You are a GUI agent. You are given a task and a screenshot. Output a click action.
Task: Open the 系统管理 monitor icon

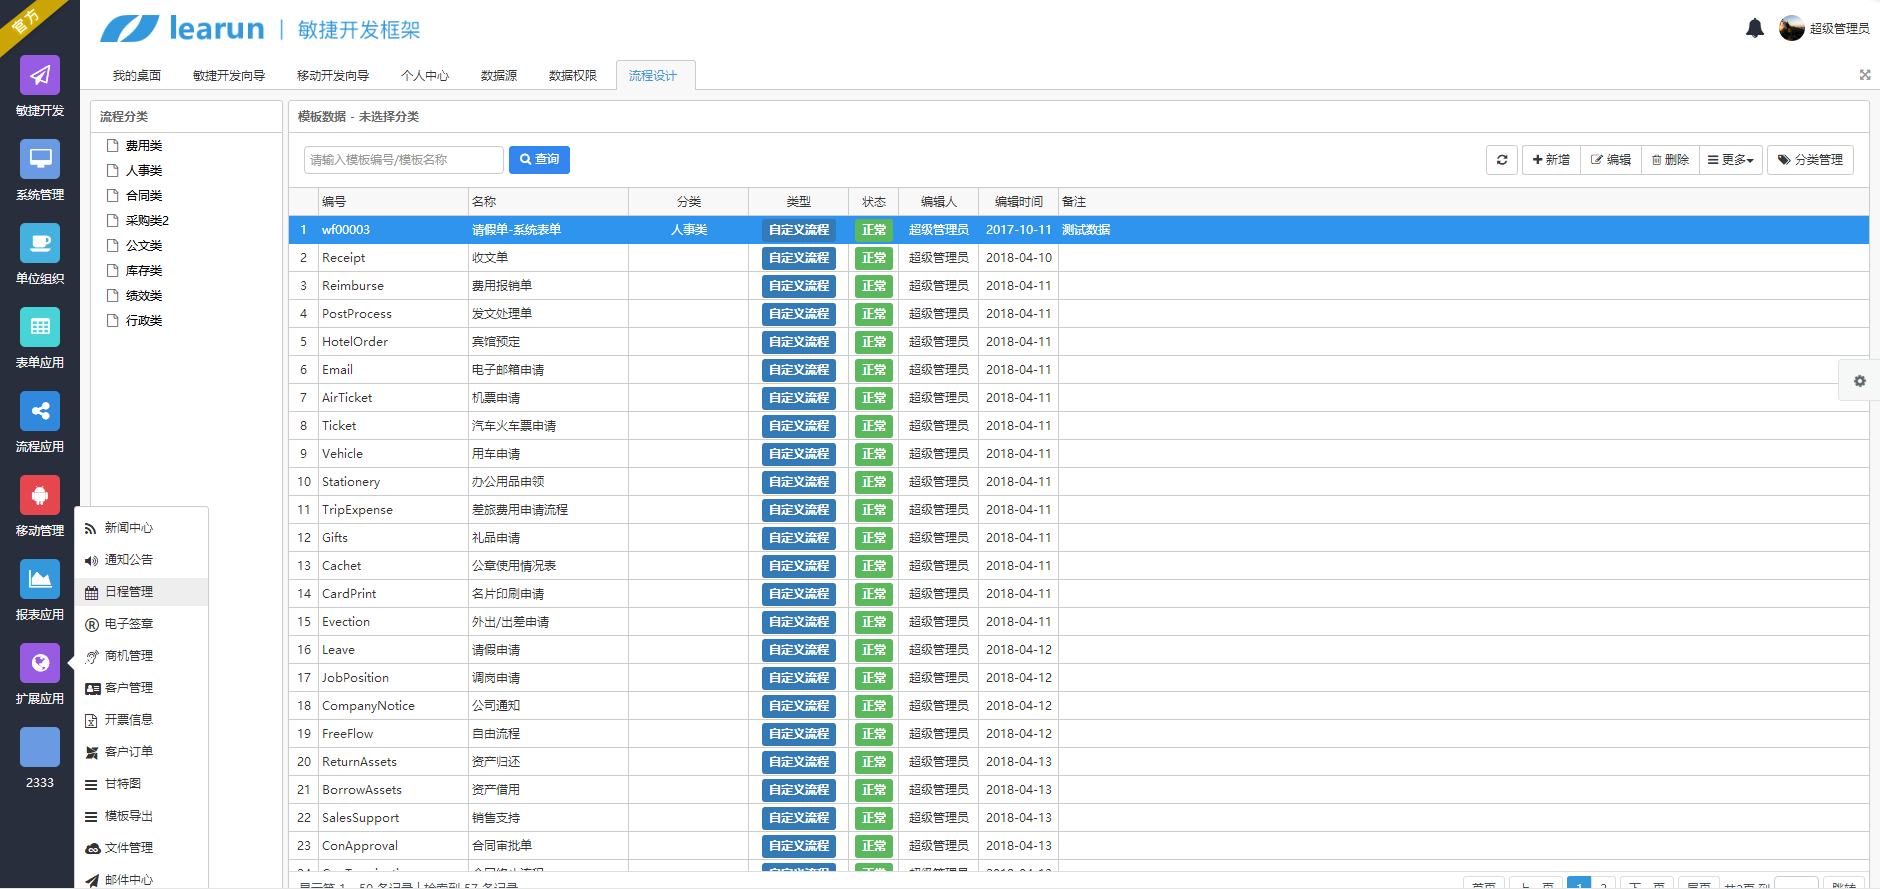click(x=40, y=159)
